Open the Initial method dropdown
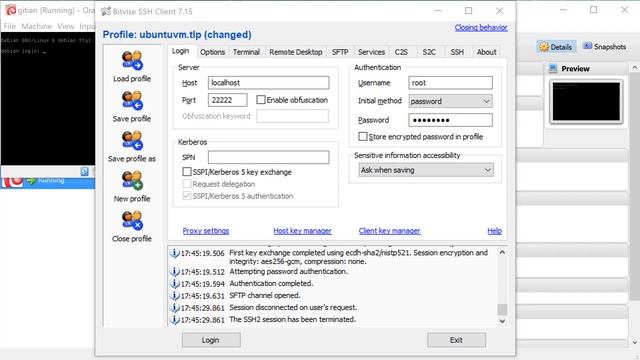640x360 pixels. 450,101
